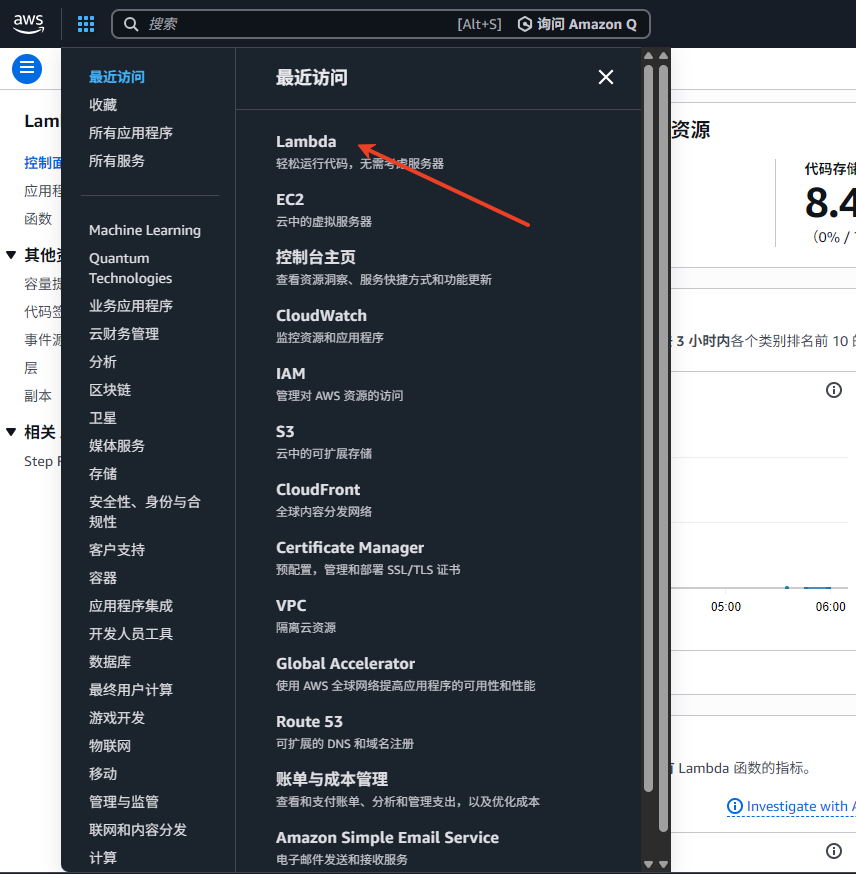
Task: Open the Lambda service link
Action: click(306, 142)
